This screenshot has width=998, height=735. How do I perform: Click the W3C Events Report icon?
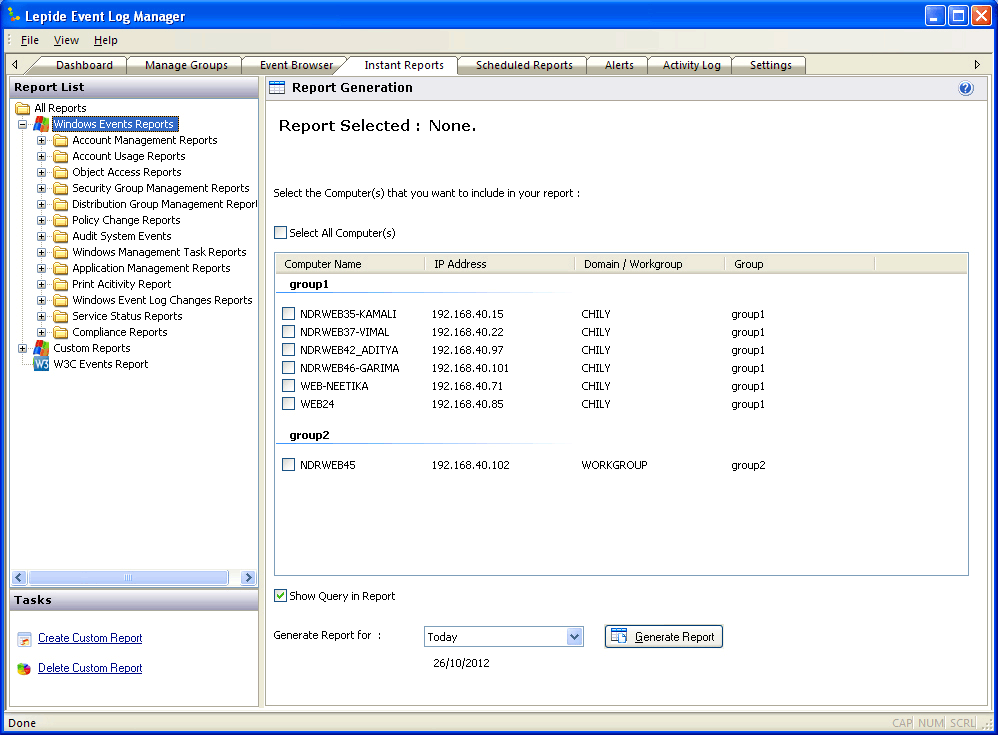point(41,364)
